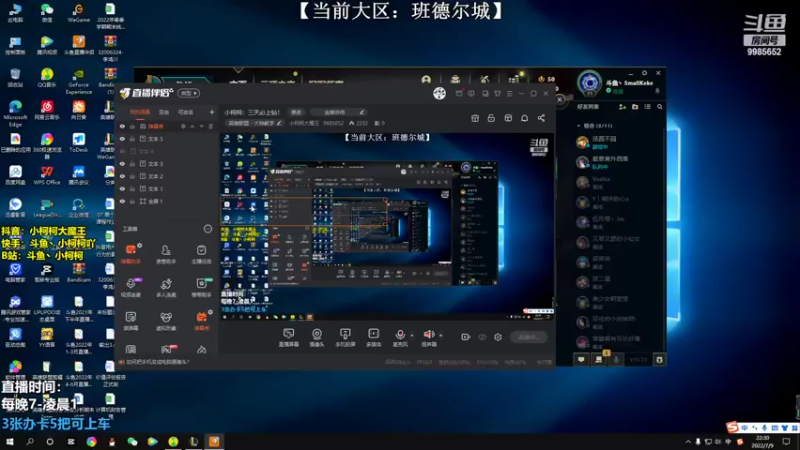The height and width of the screenshot is (450, 800).
Task: Add a new scene with plus button
Action: [x=212, y=112]
